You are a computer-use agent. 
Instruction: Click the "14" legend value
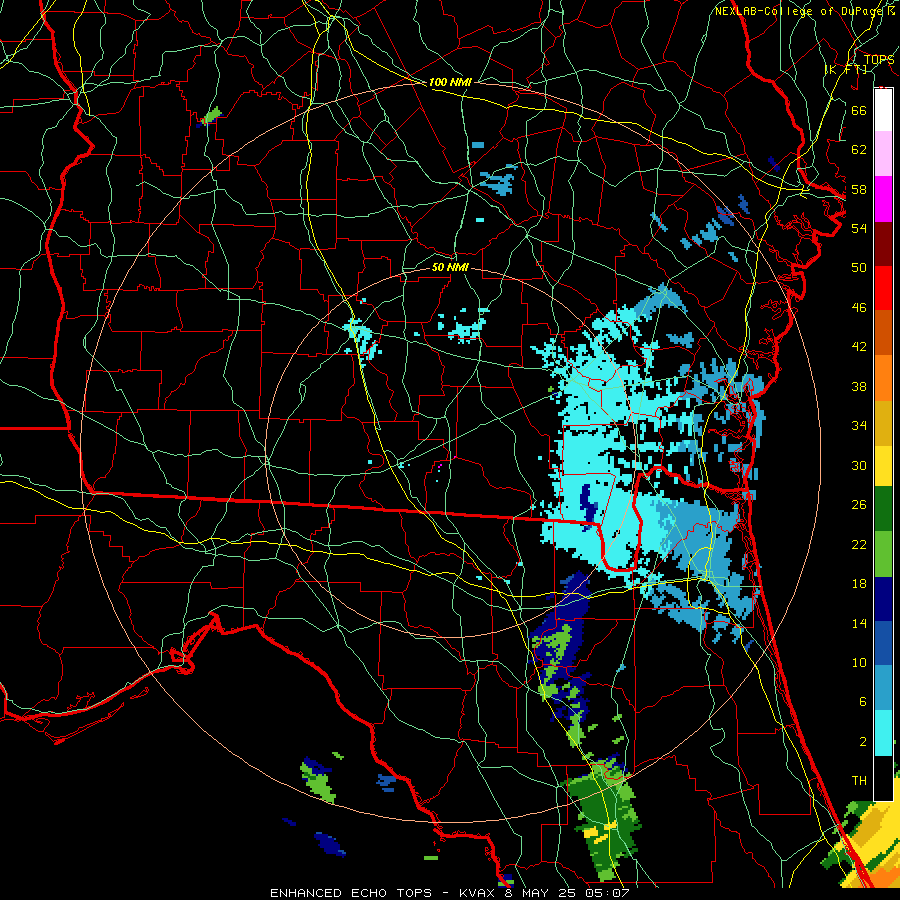coord(859,623)
